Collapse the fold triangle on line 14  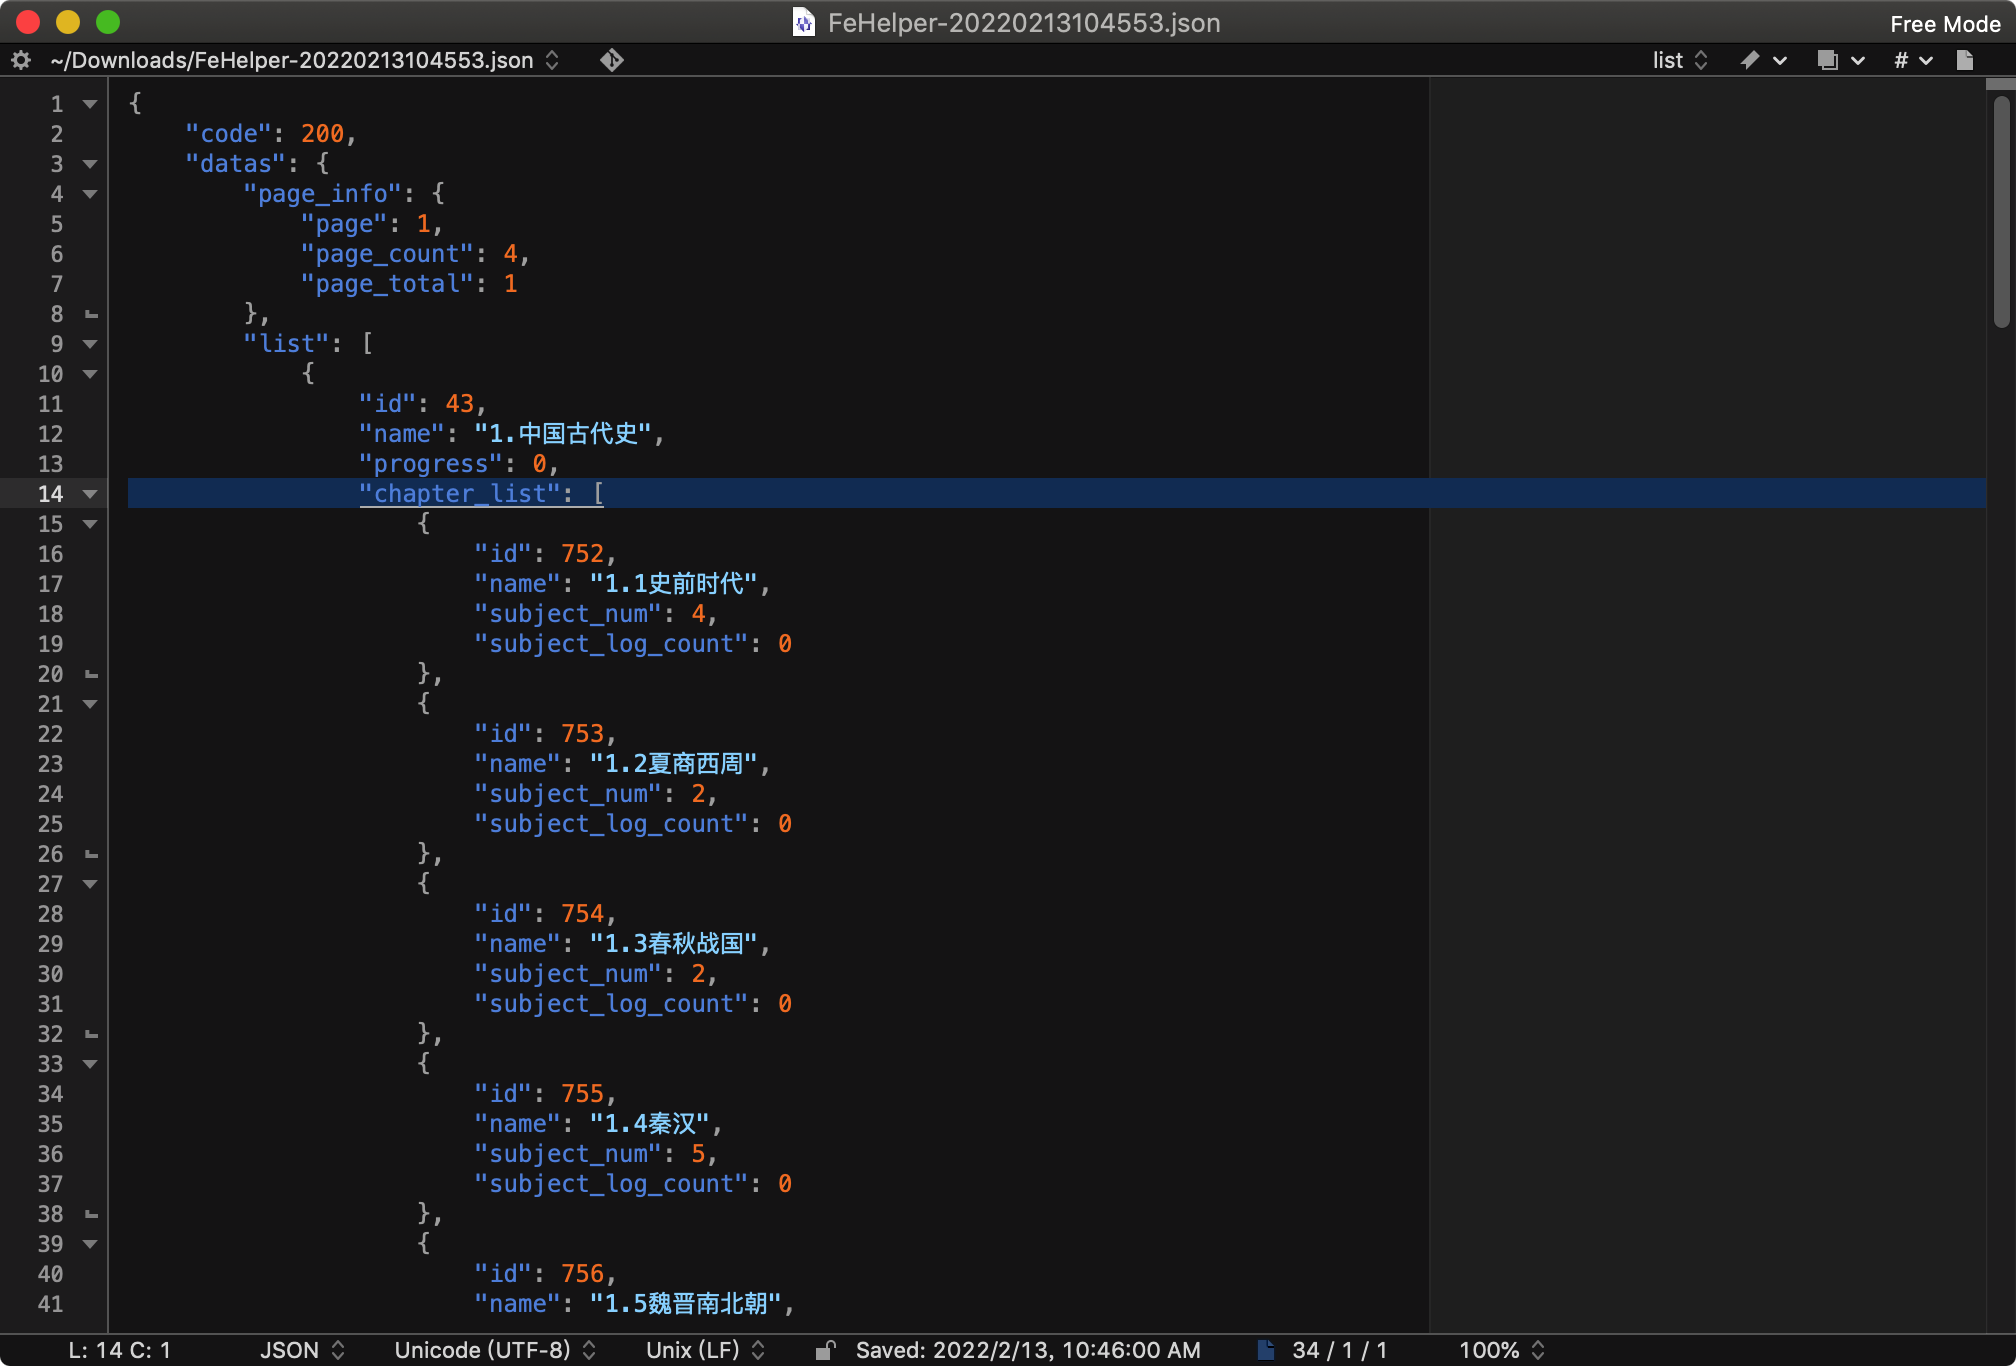tap(90, 494)
